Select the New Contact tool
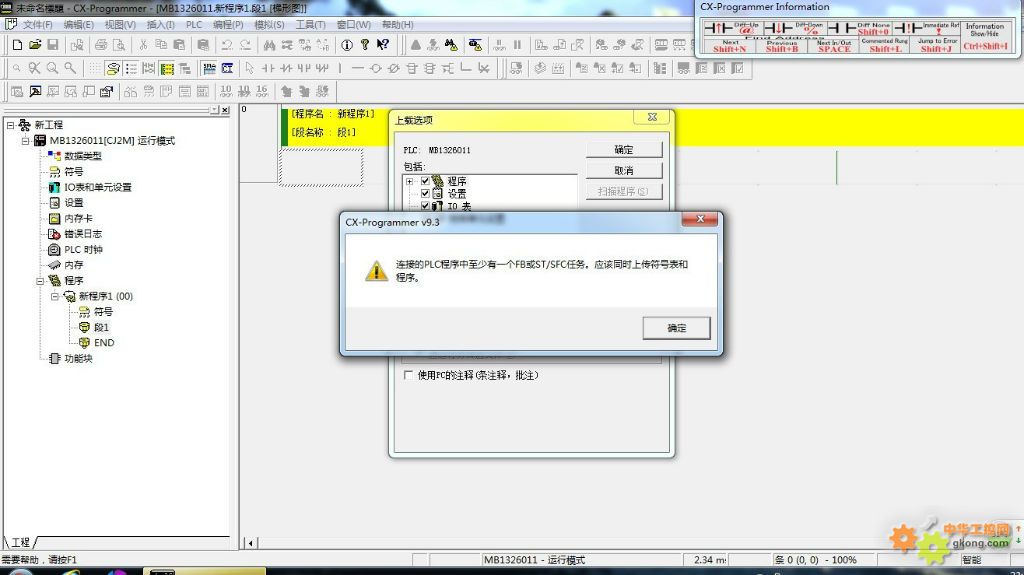Viewport: 1024px width, 575px height. tap(268, 68)
